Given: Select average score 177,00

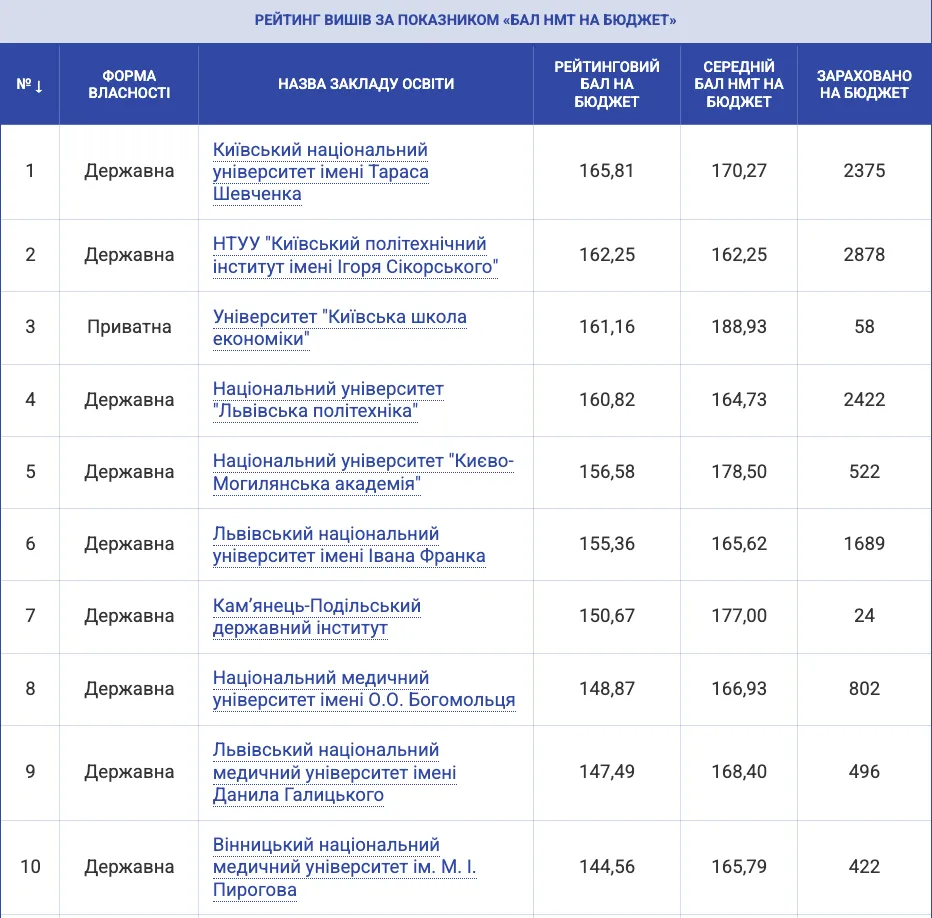Looking at the screenshot, I should tap(739, 616).
